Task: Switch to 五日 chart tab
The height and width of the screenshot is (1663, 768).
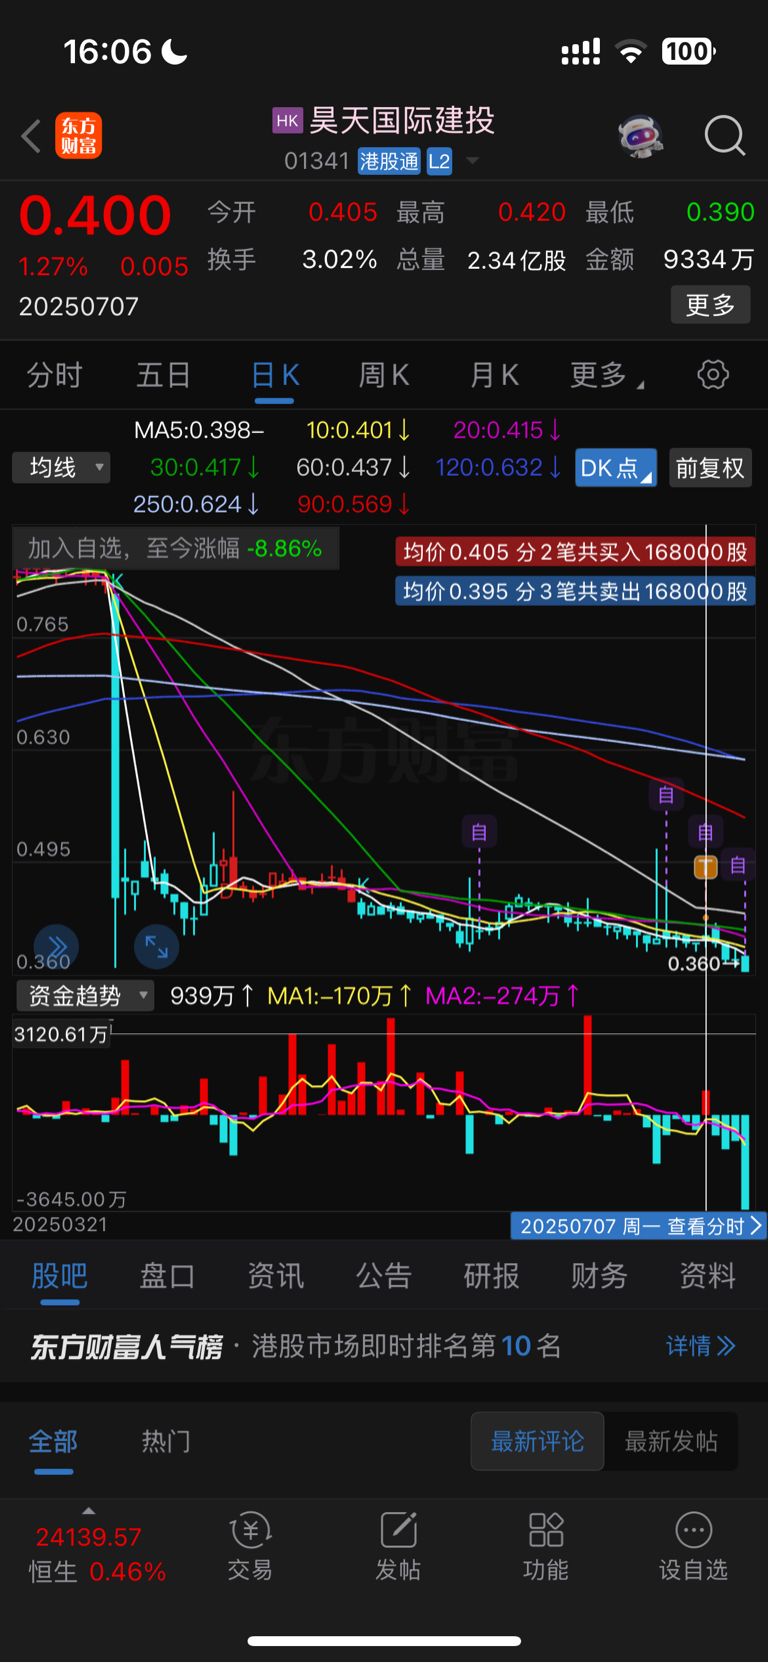Action: [x=163, y=375]
